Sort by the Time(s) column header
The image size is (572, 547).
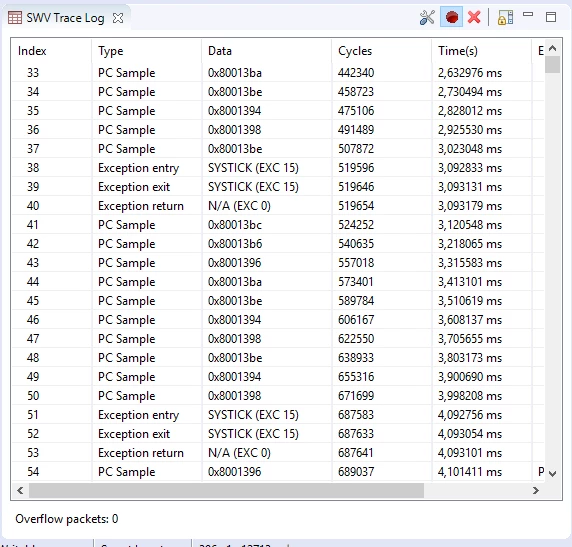458,51
